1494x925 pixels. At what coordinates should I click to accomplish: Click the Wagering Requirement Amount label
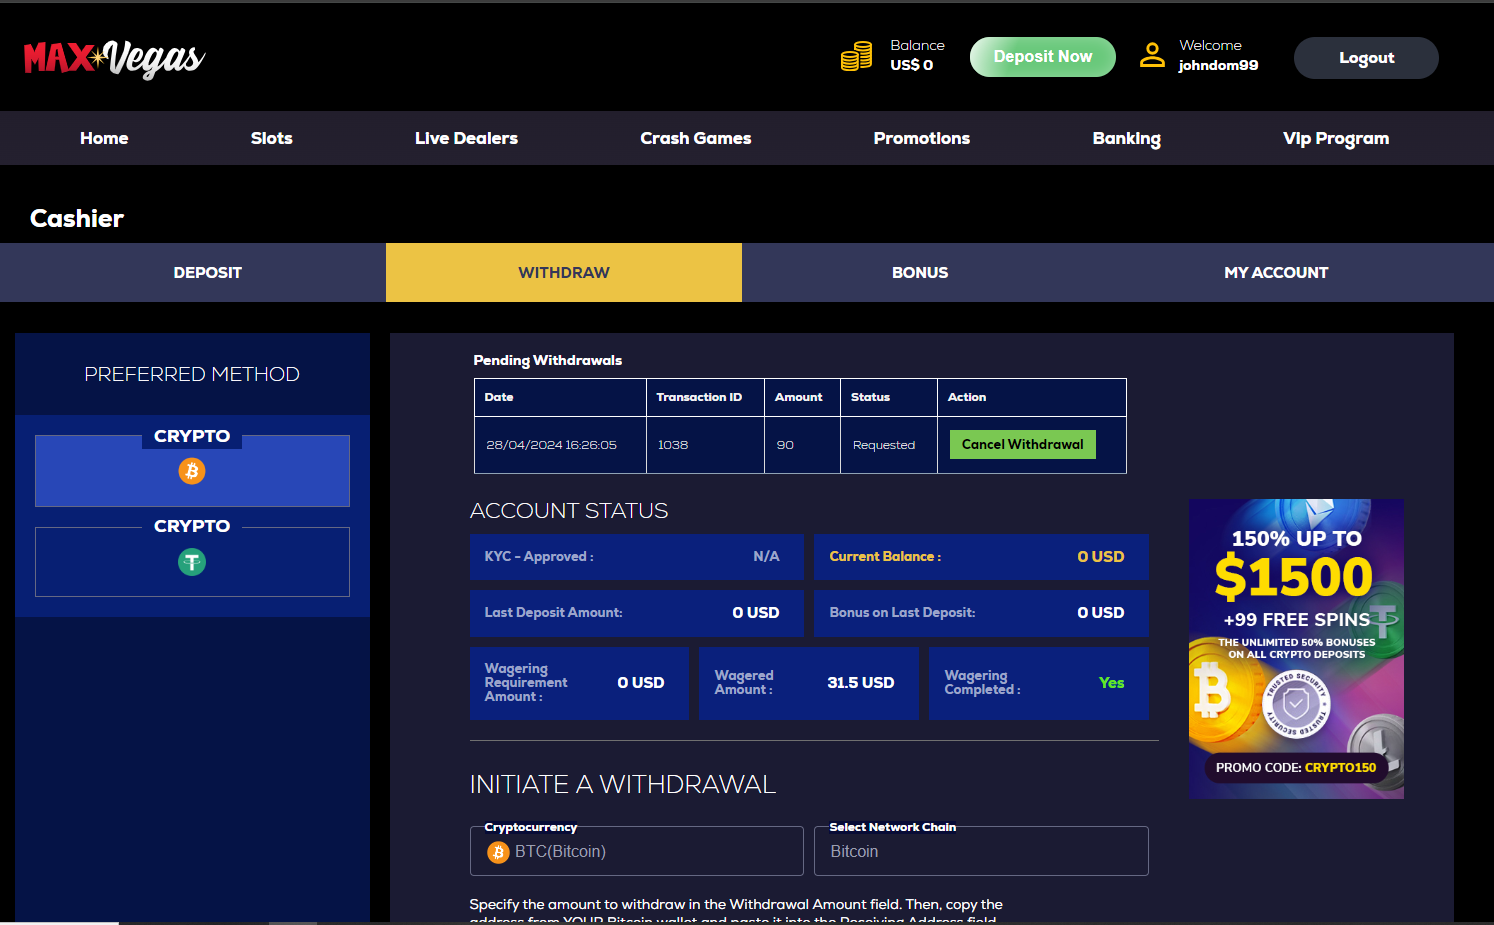[x=526, y=683]
